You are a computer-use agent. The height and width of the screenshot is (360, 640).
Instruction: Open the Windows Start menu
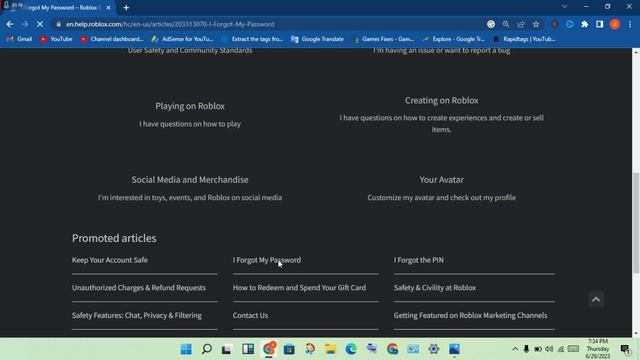click(186, 349)
